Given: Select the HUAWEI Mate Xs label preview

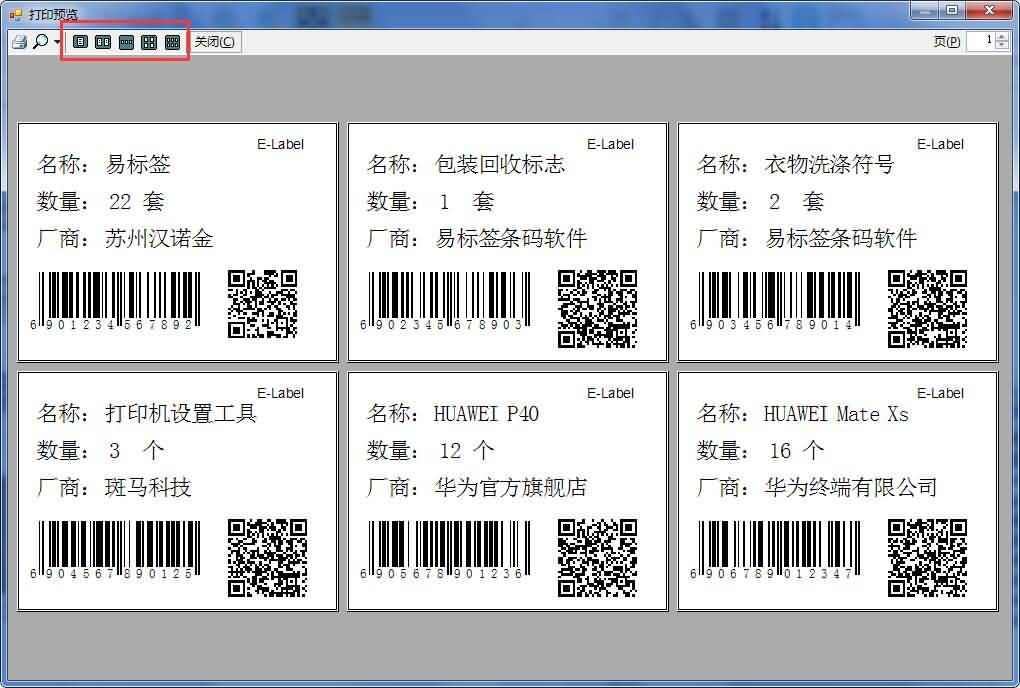Looking at the screenshot, I should pyautogui.click(x=837, y=491).
